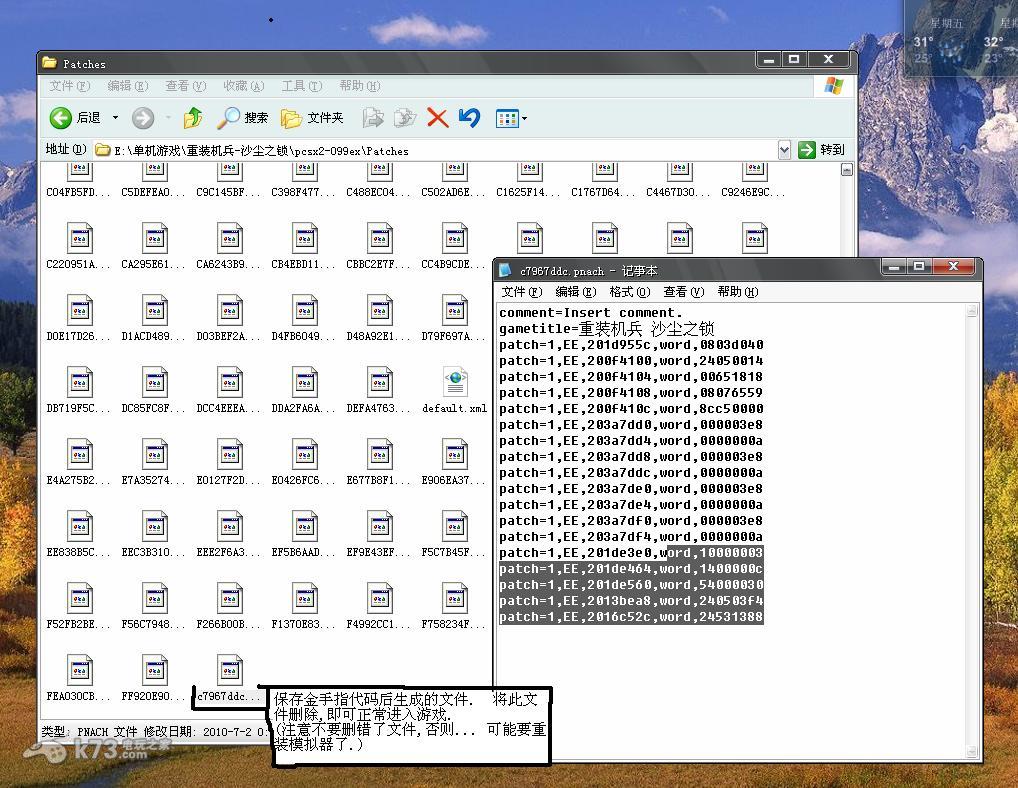1018x788 pixels.
Task: Click the Up one level folder icon
Action: click(x=193, y=118)
